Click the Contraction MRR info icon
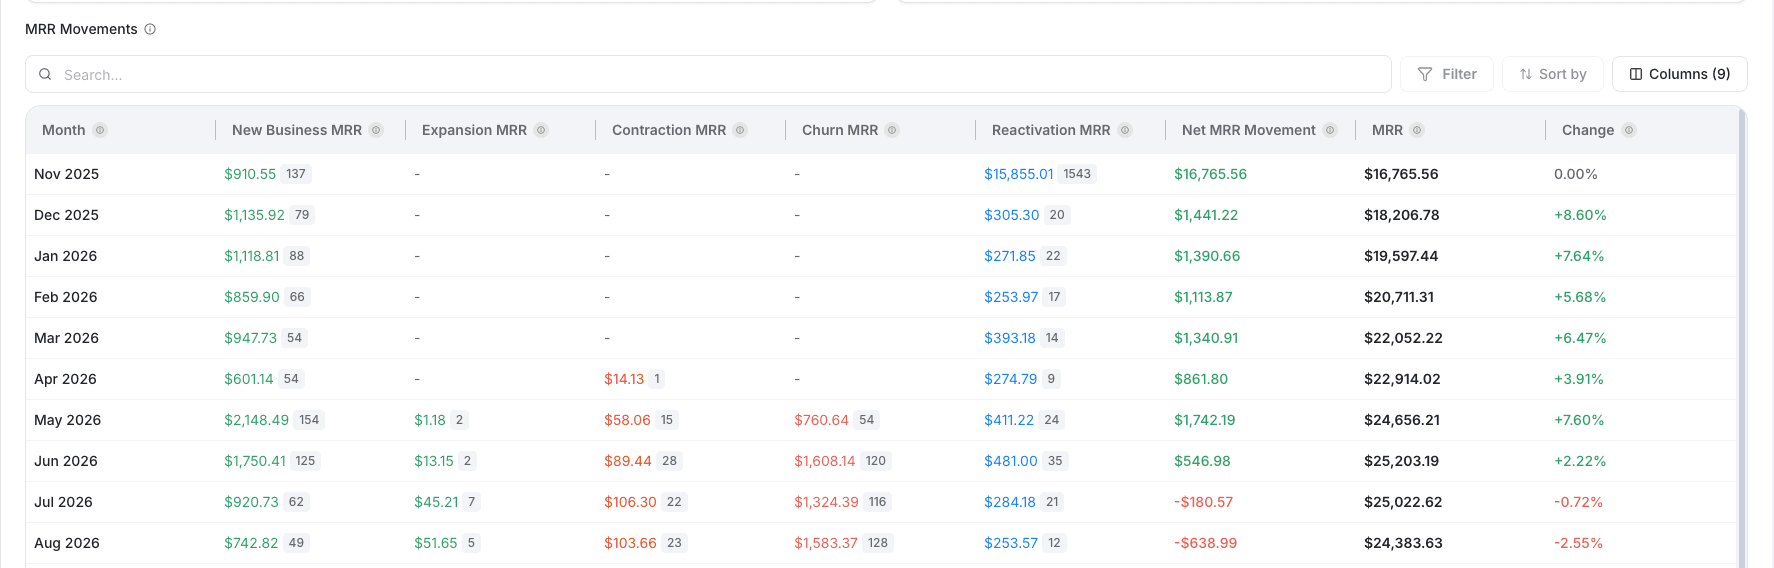 [740, 130]
